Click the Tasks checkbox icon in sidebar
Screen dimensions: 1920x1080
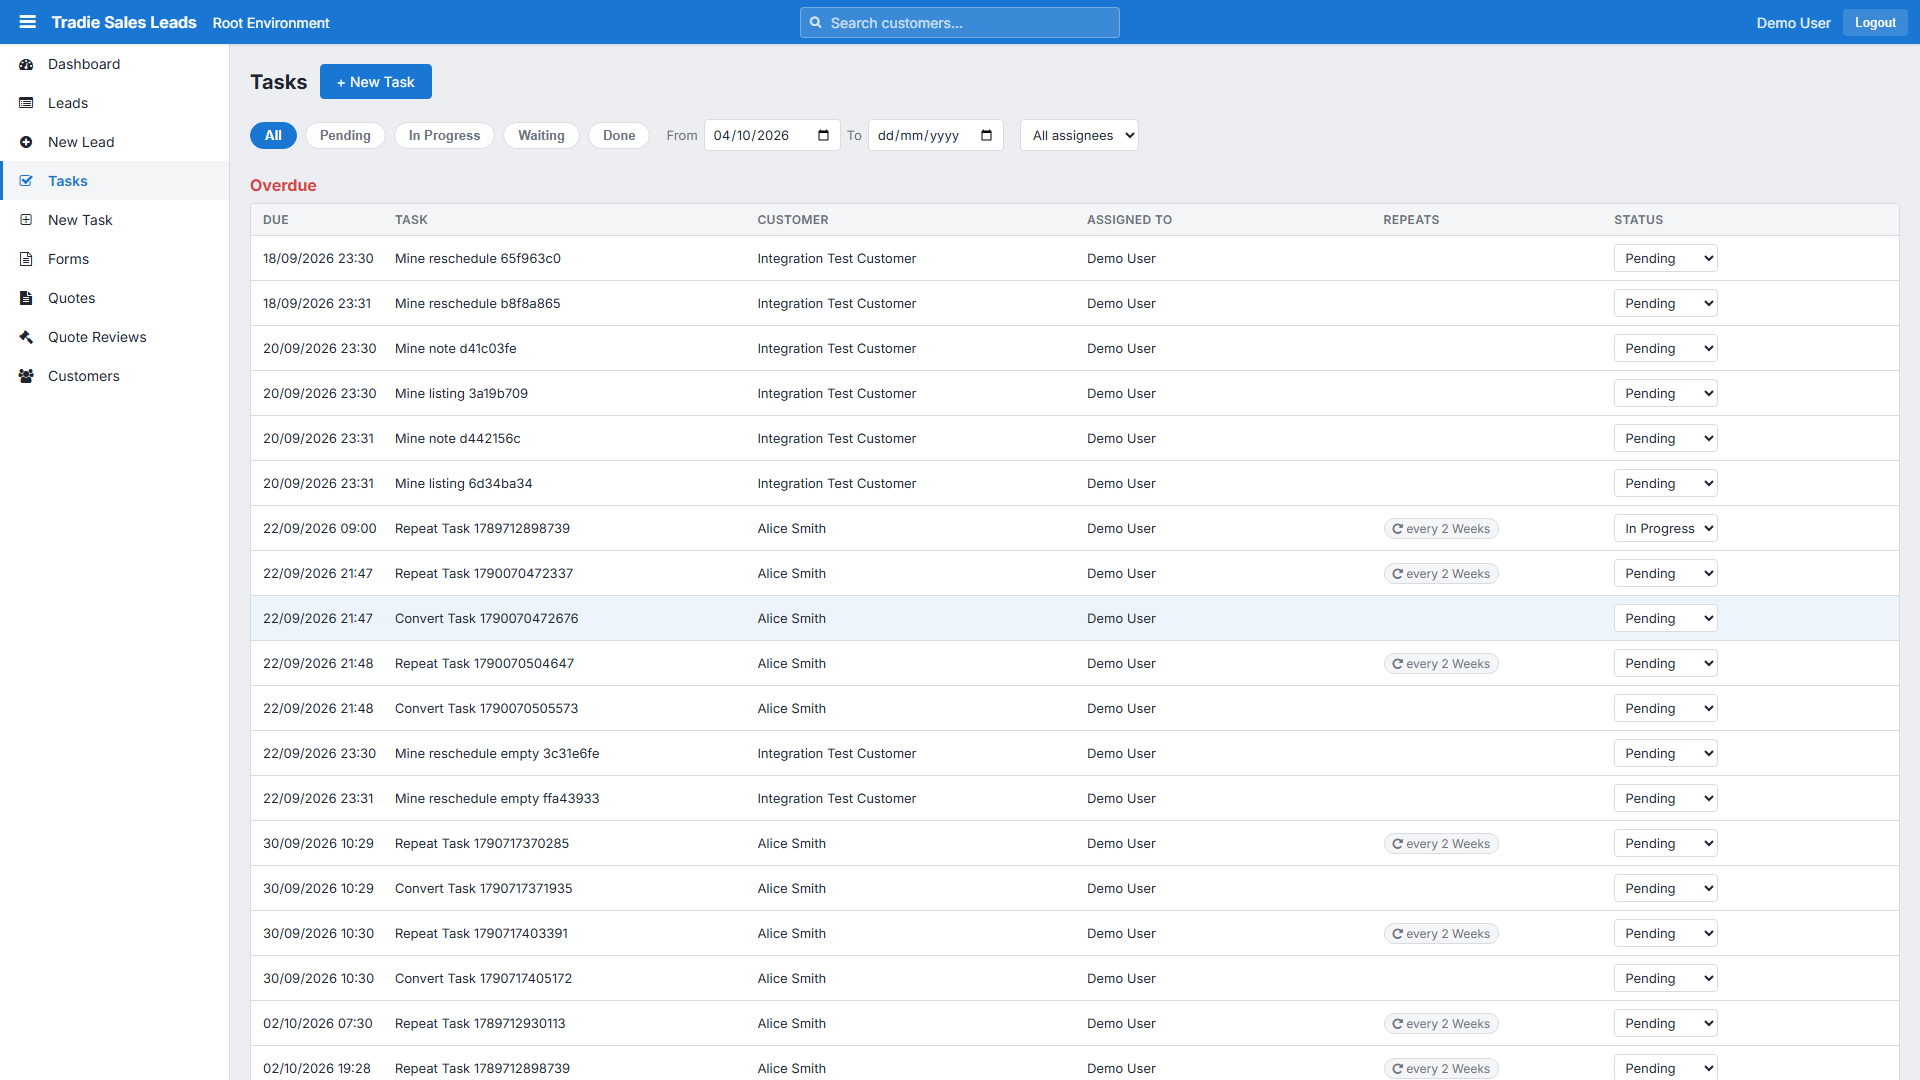[26, 181]
